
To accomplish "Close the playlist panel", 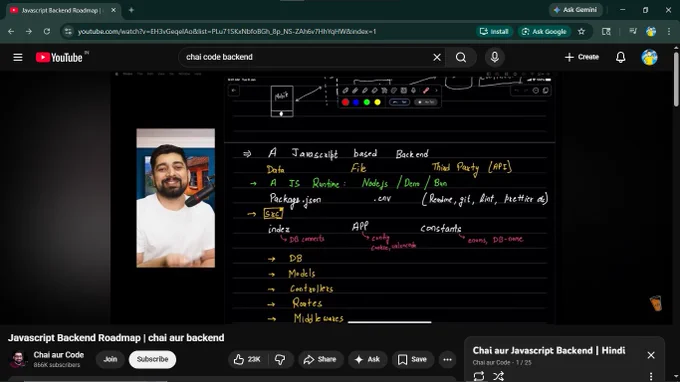I will [651, 355].
